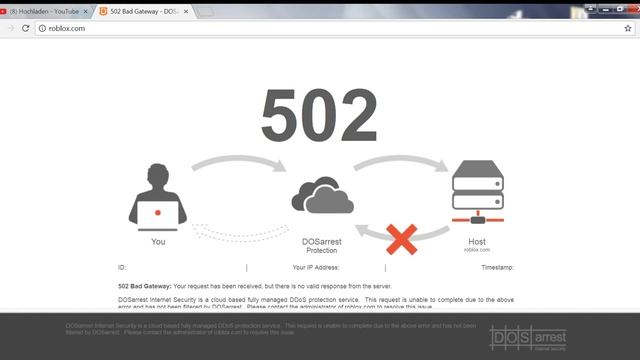
Task: Click the 'Host' label
Action: click(477, 242)
